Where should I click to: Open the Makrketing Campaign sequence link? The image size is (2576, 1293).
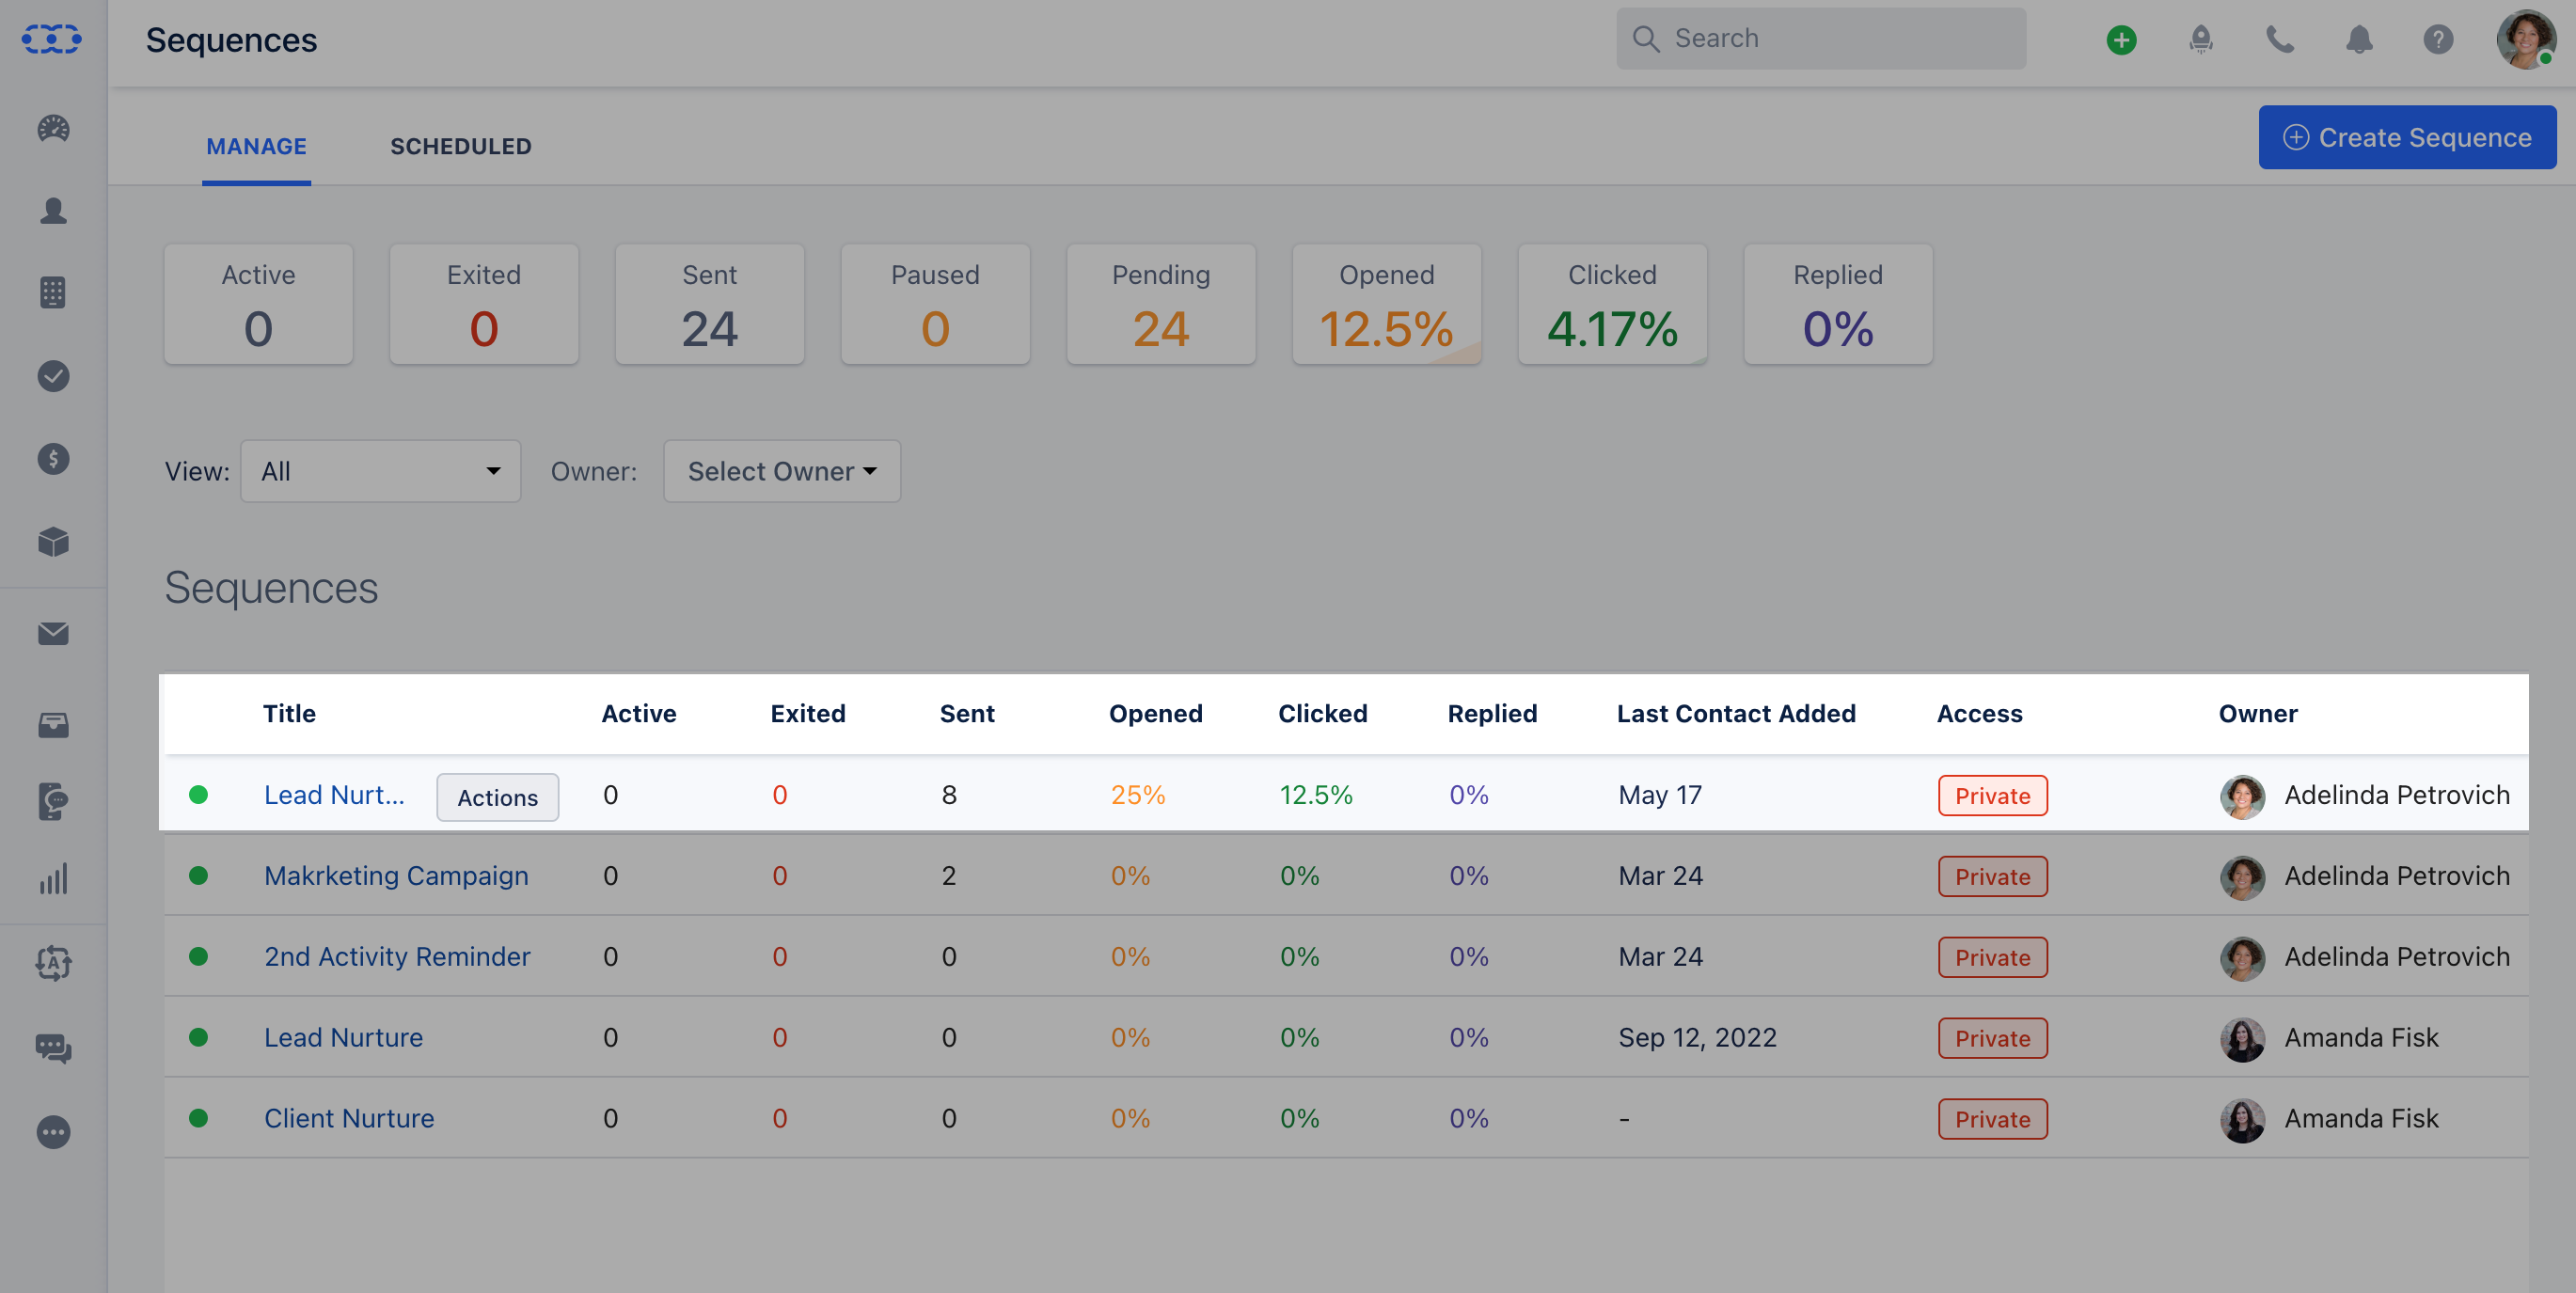click(x=396, y=876)
